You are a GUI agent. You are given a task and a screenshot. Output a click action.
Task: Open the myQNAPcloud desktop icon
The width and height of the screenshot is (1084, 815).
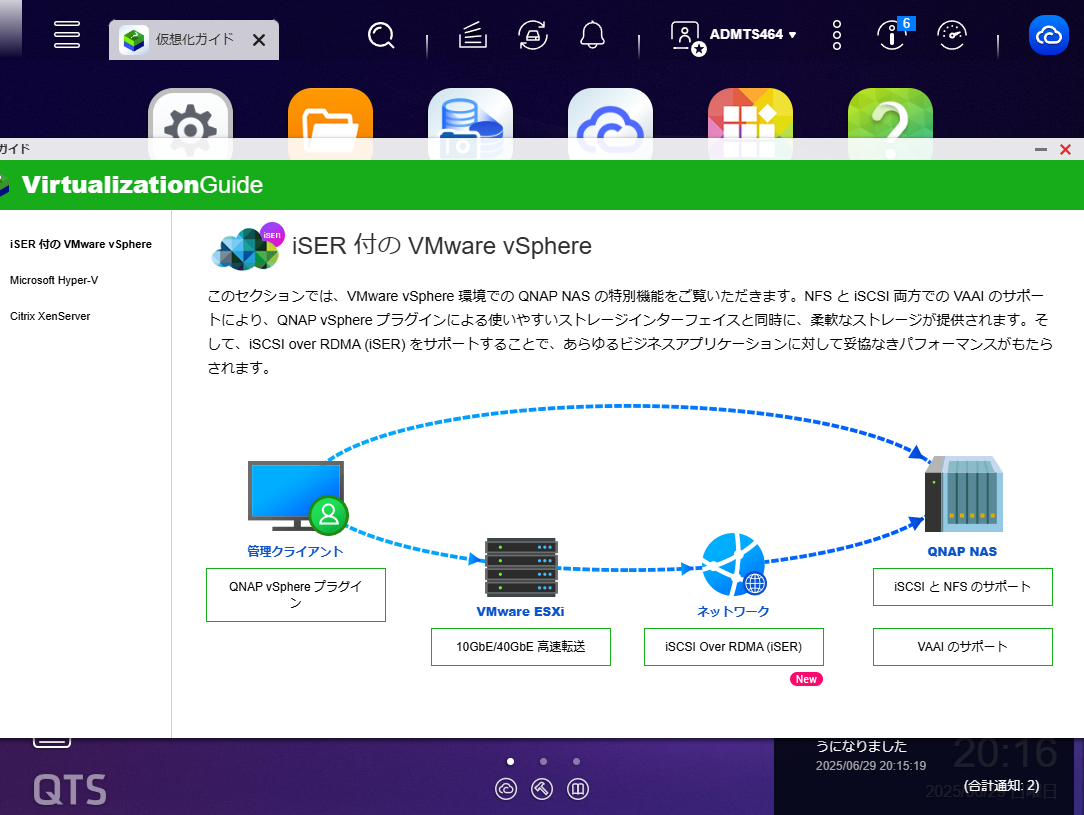click(x=610, y=124)
